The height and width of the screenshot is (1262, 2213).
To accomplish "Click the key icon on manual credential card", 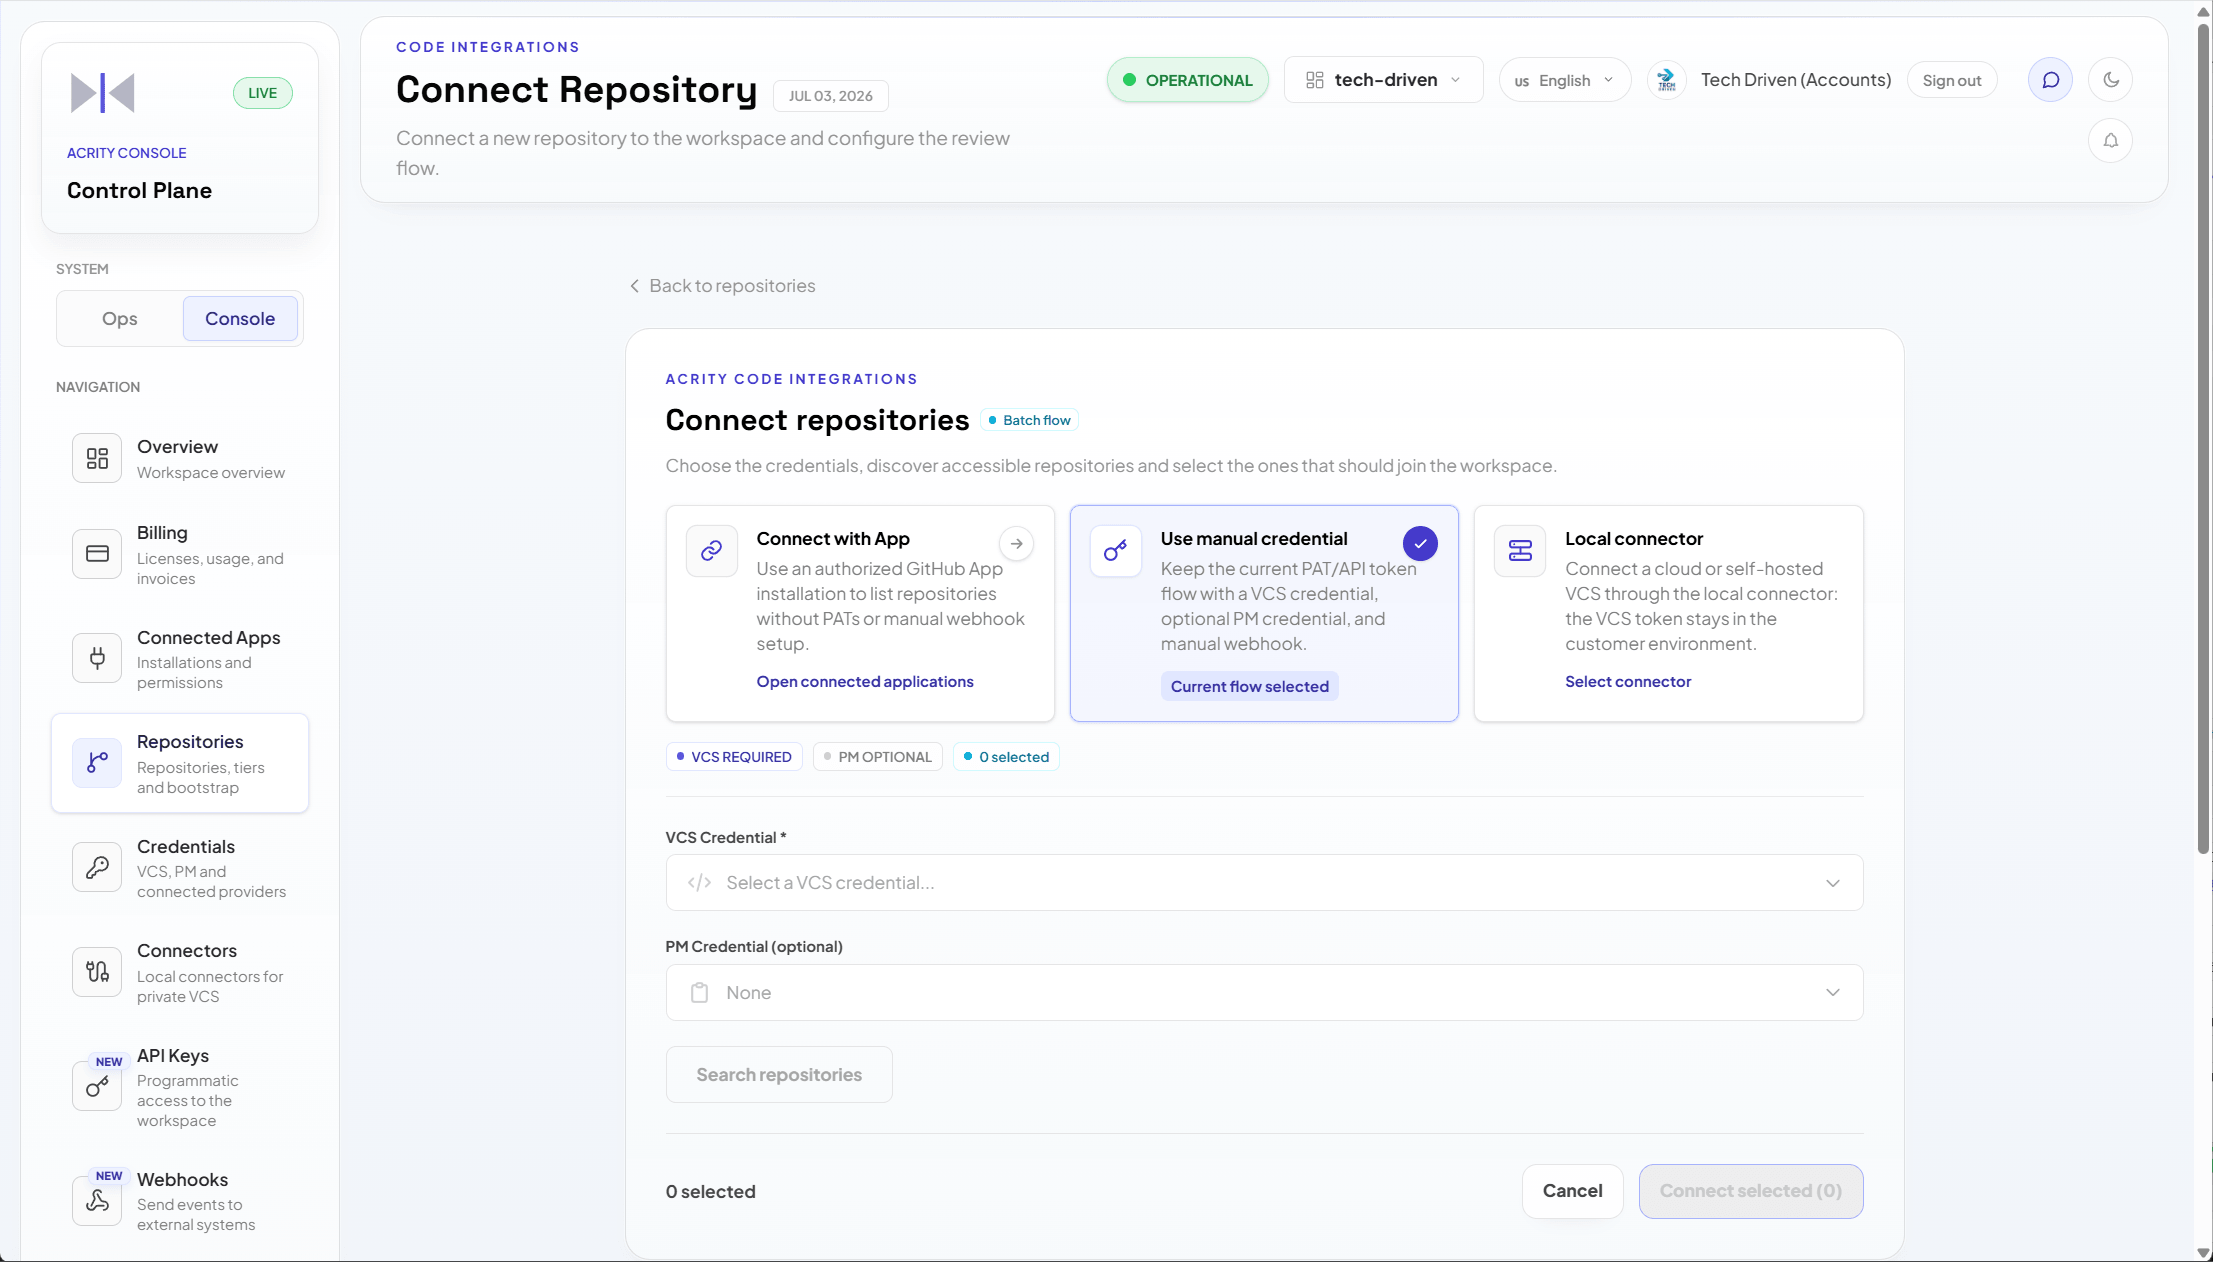I will (x=1115, y=550).
